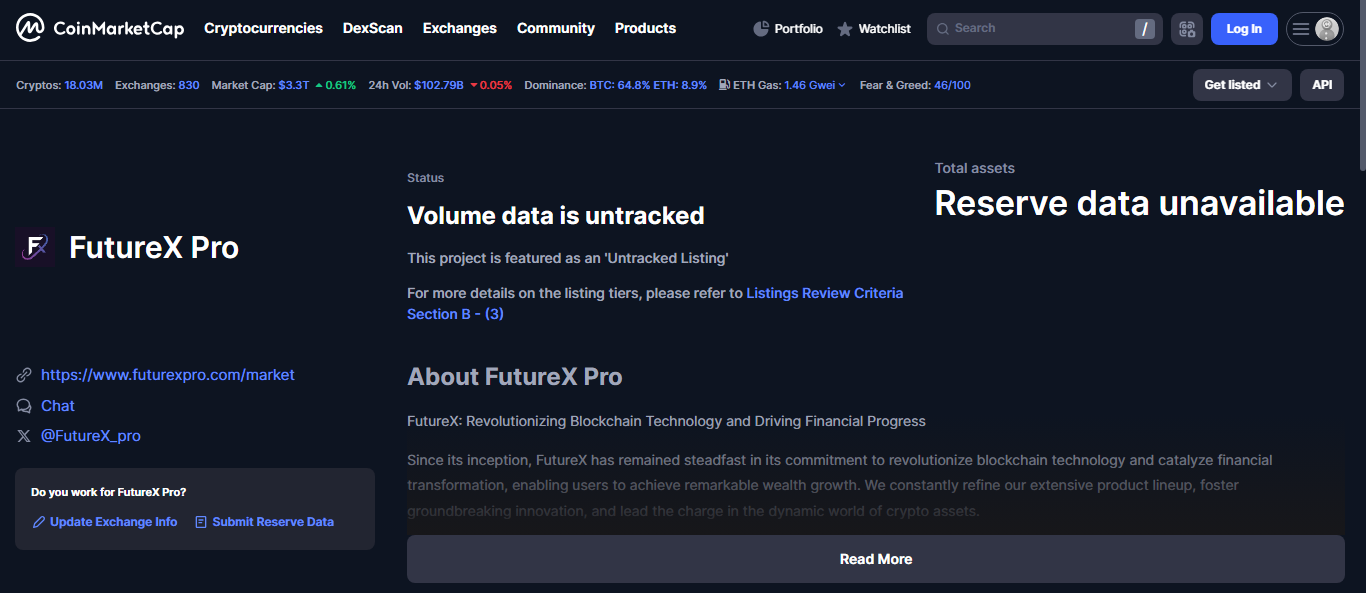
Task: Open the @FutureX_pro Twitter link
Action: [91, 436]
